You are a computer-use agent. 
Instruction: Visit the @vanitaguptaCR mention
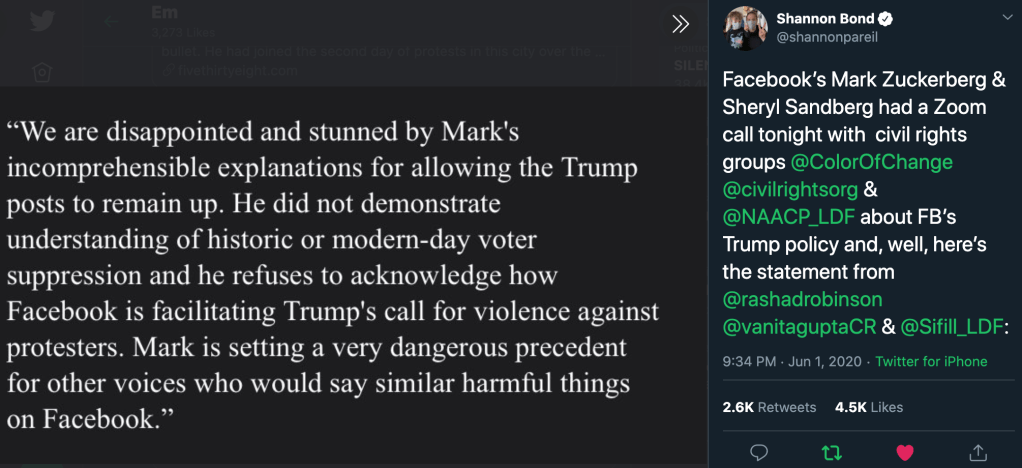coord(792,325)
